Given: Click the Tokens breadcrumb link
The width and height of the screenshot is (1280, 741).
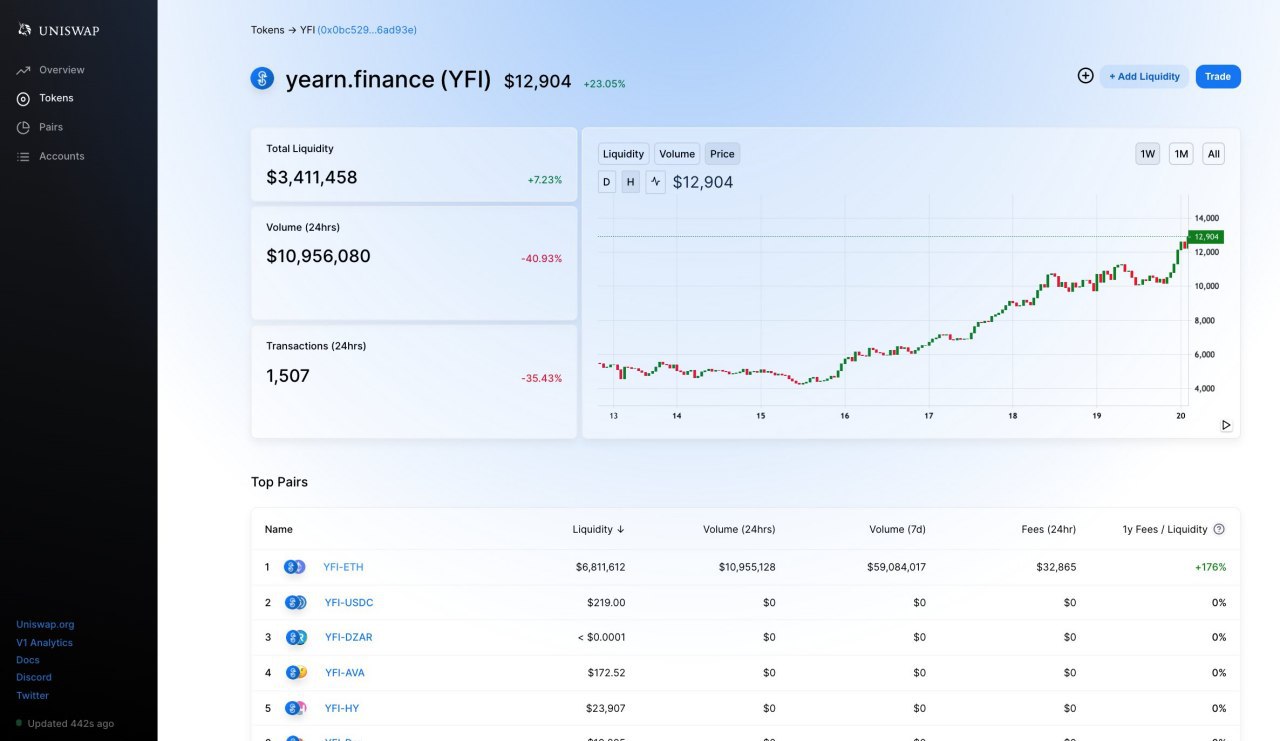Looking at the screenshot, I should [x=267, y=30].
